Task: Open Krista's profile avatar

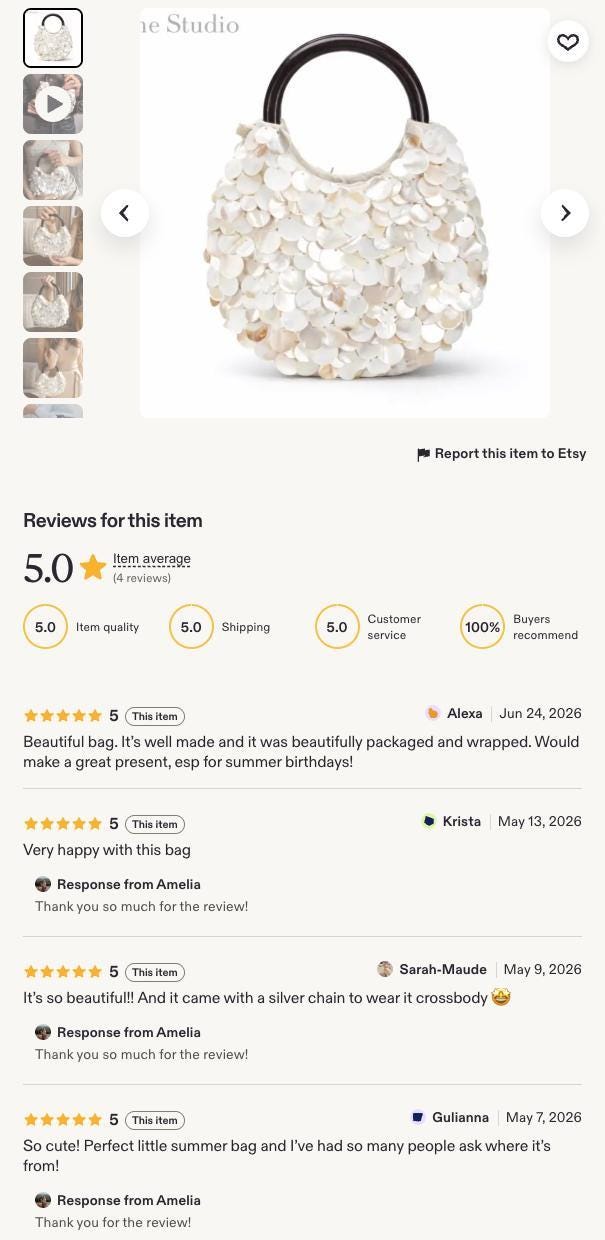Action: click(429, 821)
